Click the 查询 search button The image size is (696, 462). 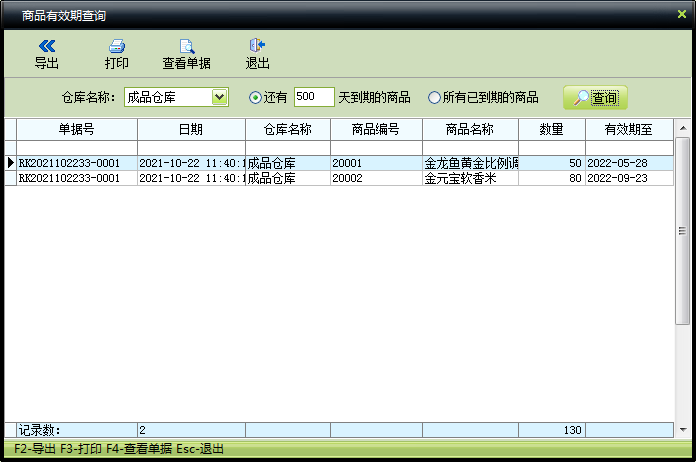click(595, 98)
